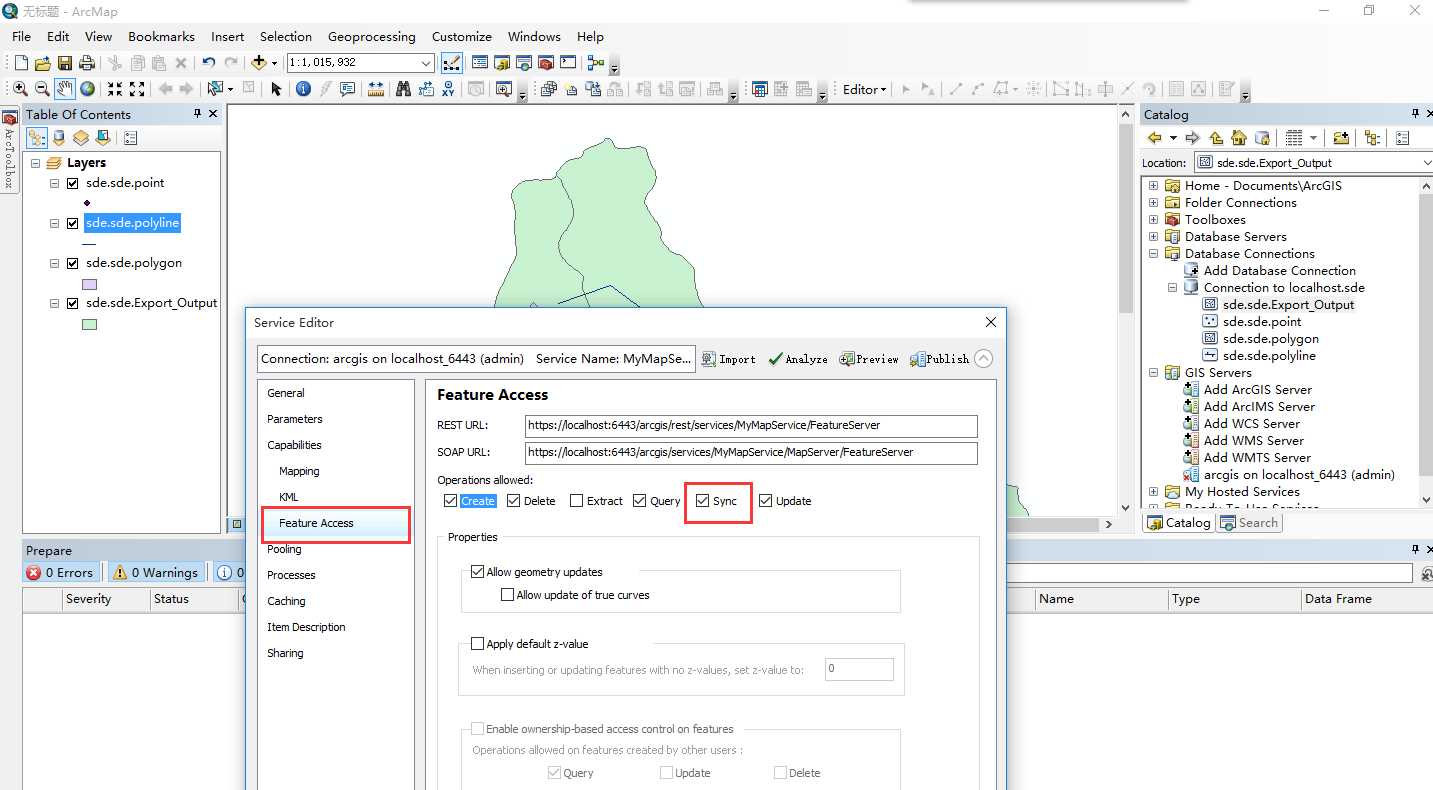
Task: Collapse the Layers group in contents
Action: click(x=35, y=163)
